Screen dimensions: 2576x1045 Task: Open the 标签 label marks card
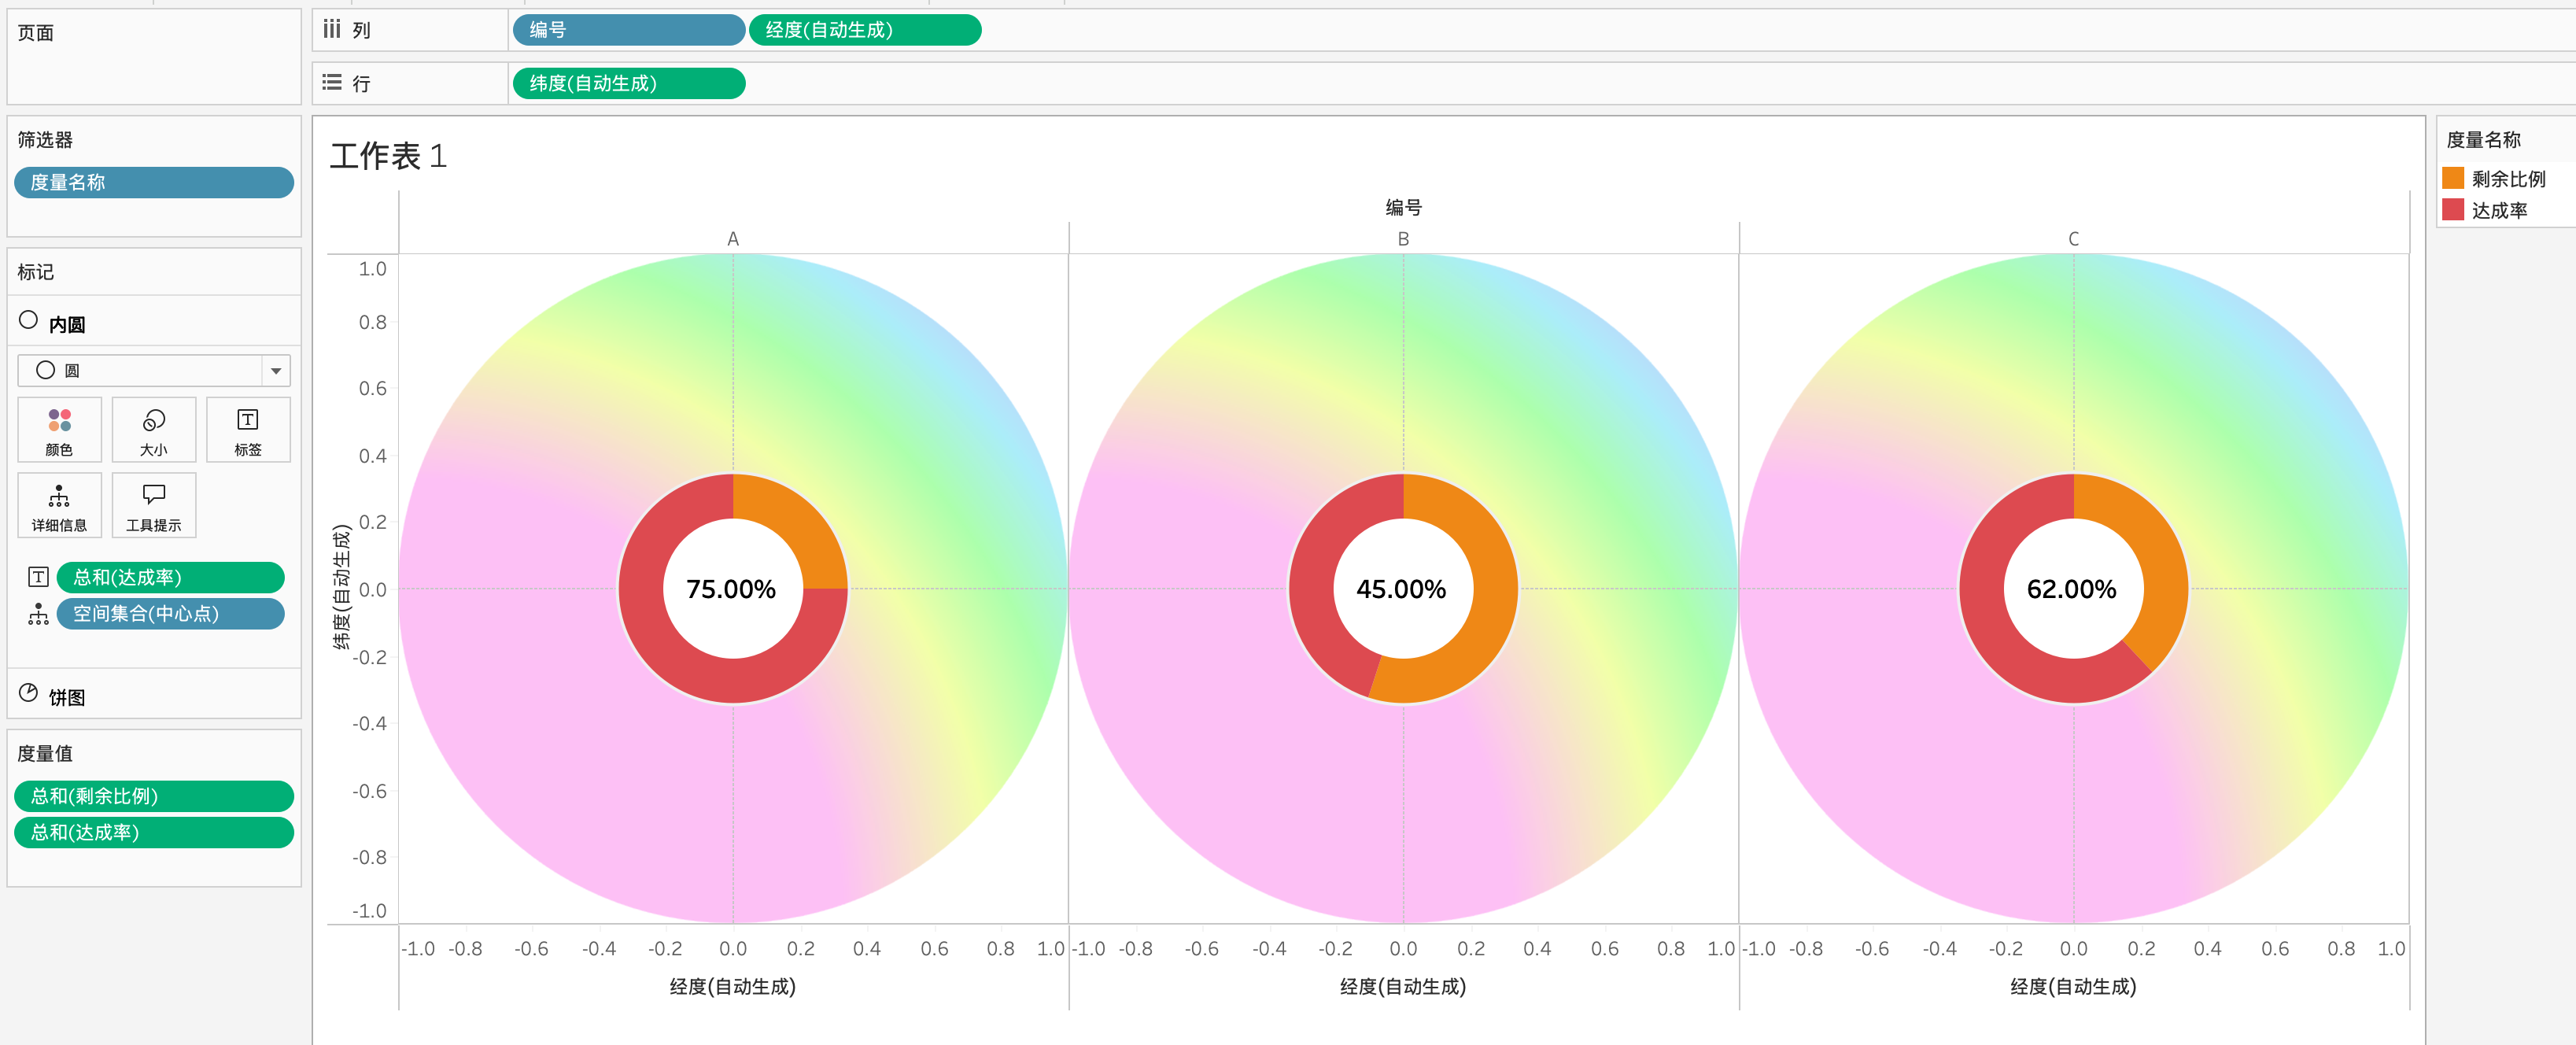(x=247, y=430)
